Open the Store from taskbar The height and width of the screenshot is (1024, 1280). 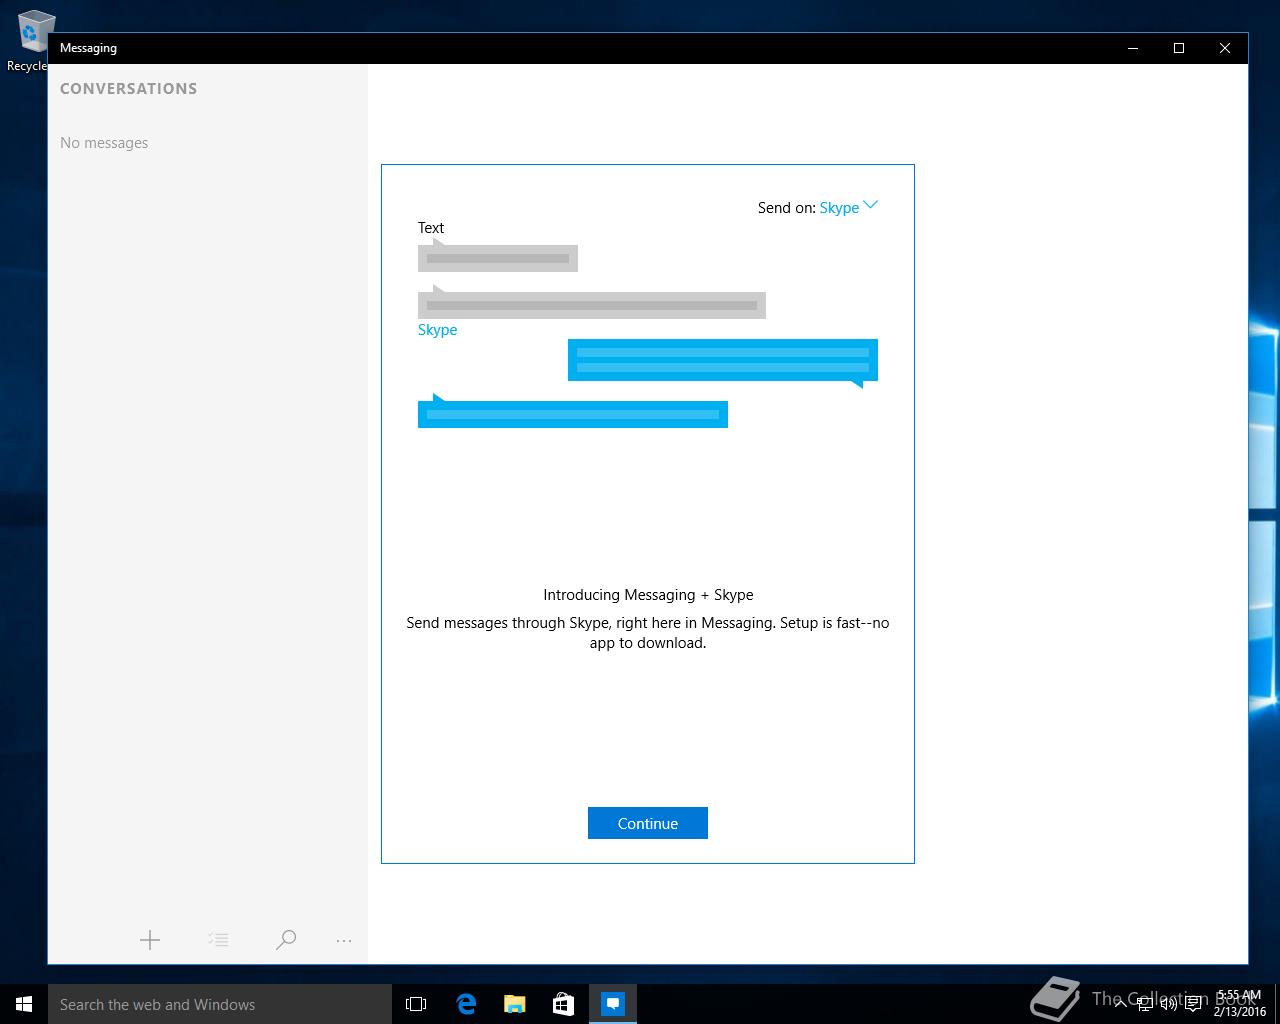click(x=564, y=1004)
